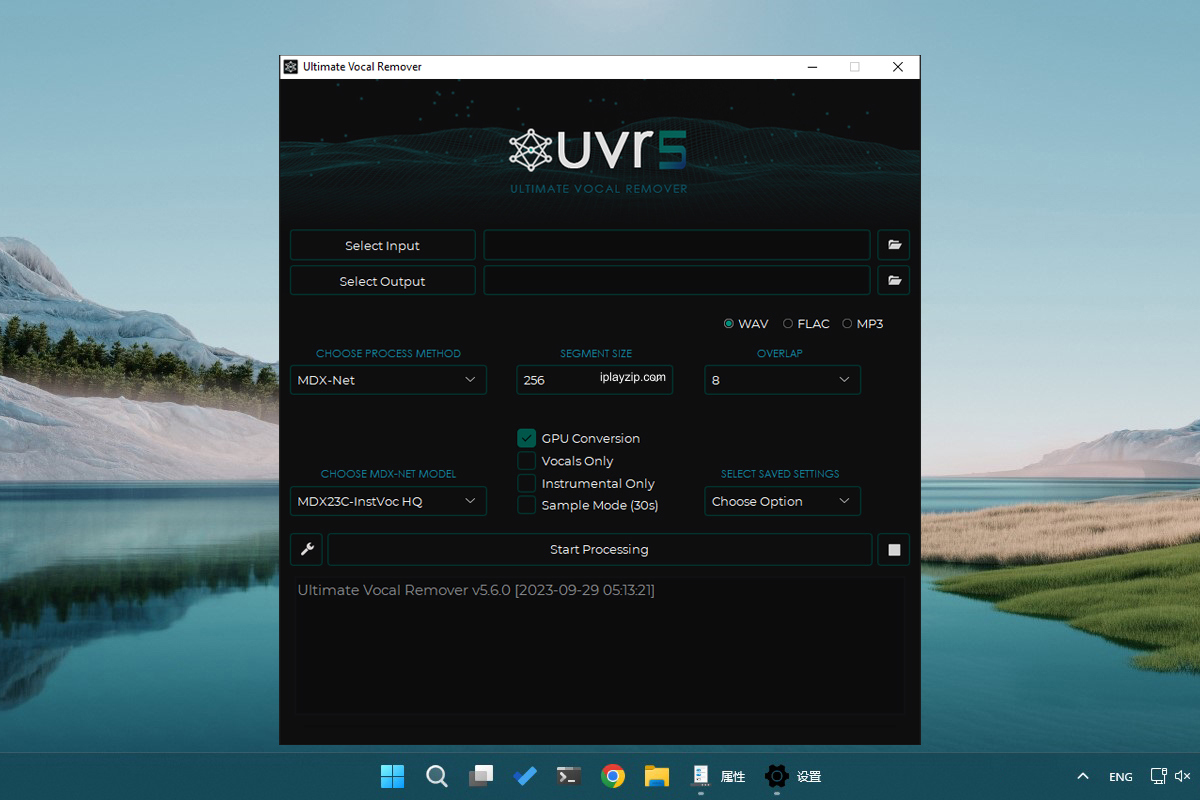
Task: Click the Select Saved Settings label
Action: tap(780, 474)
